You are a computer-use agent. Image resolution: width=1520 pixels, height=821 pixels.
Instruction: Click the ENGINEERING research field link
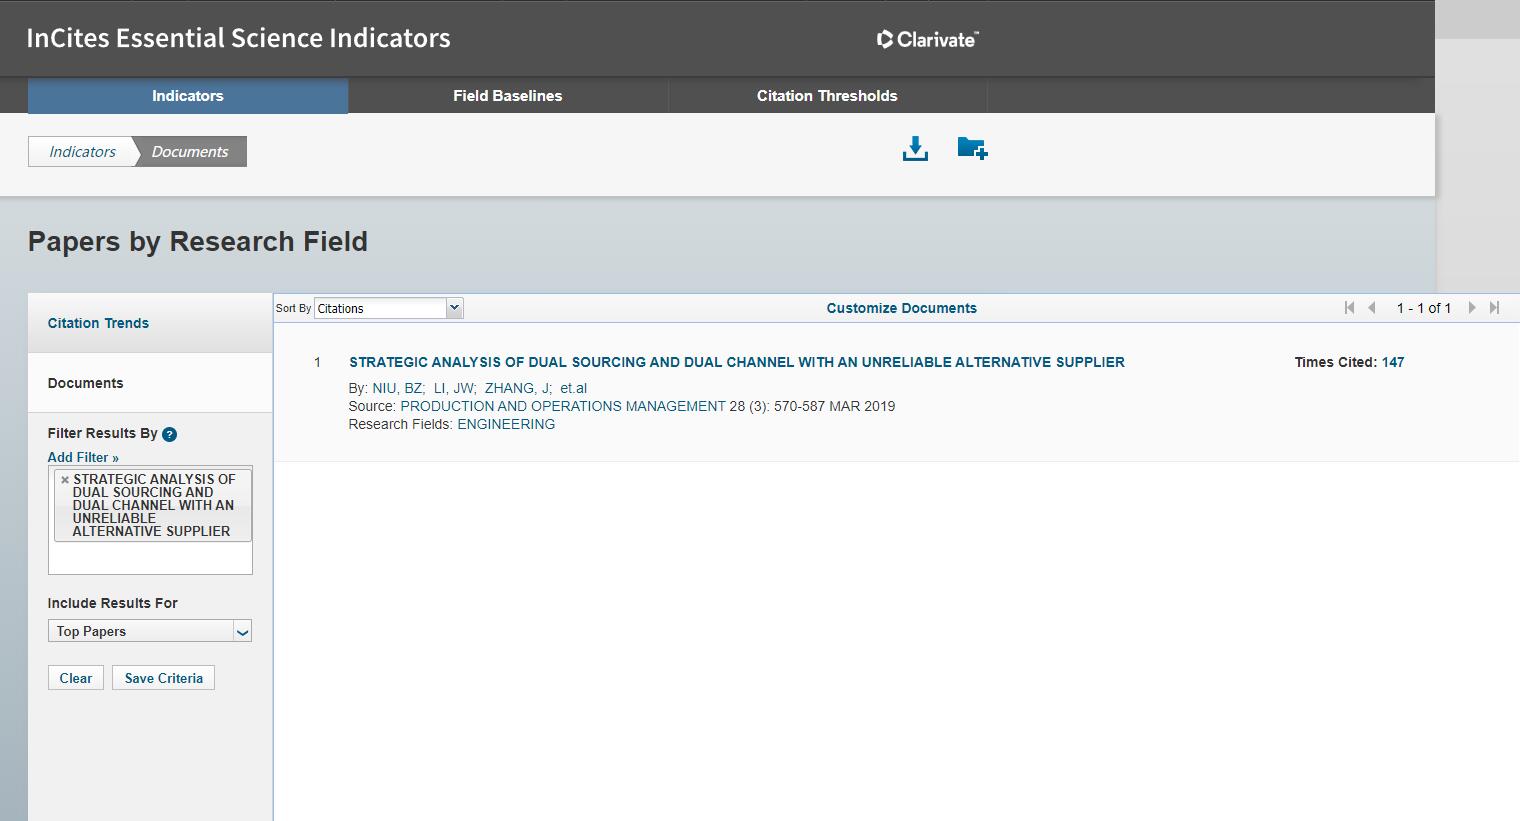506,424
